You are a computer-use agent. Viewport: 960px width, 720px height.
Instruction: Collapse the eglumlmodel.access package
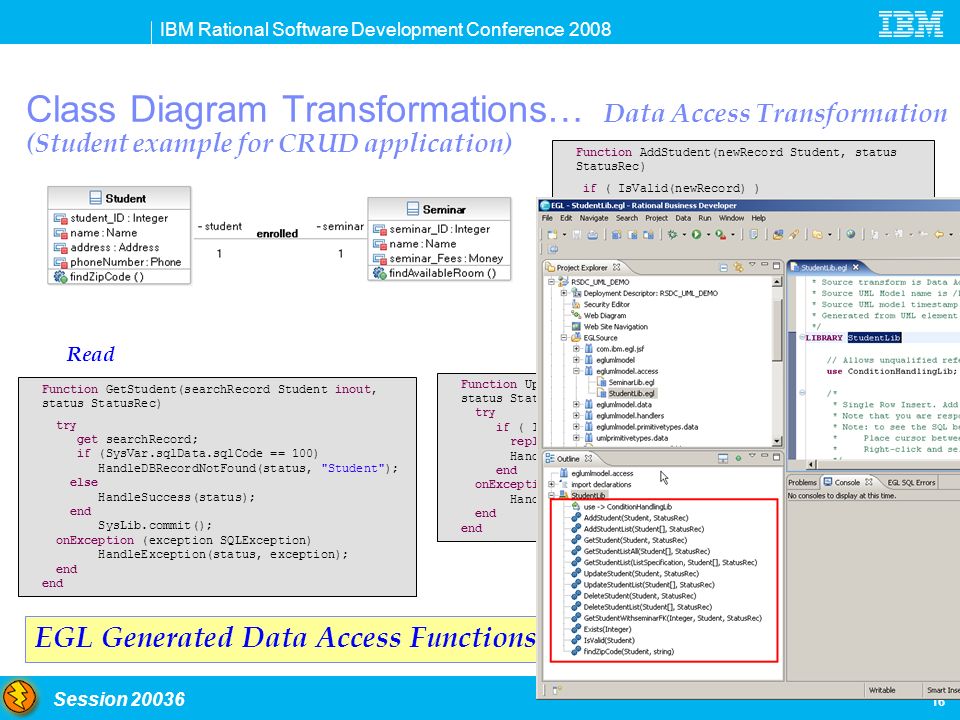click(x=576, y=371)
